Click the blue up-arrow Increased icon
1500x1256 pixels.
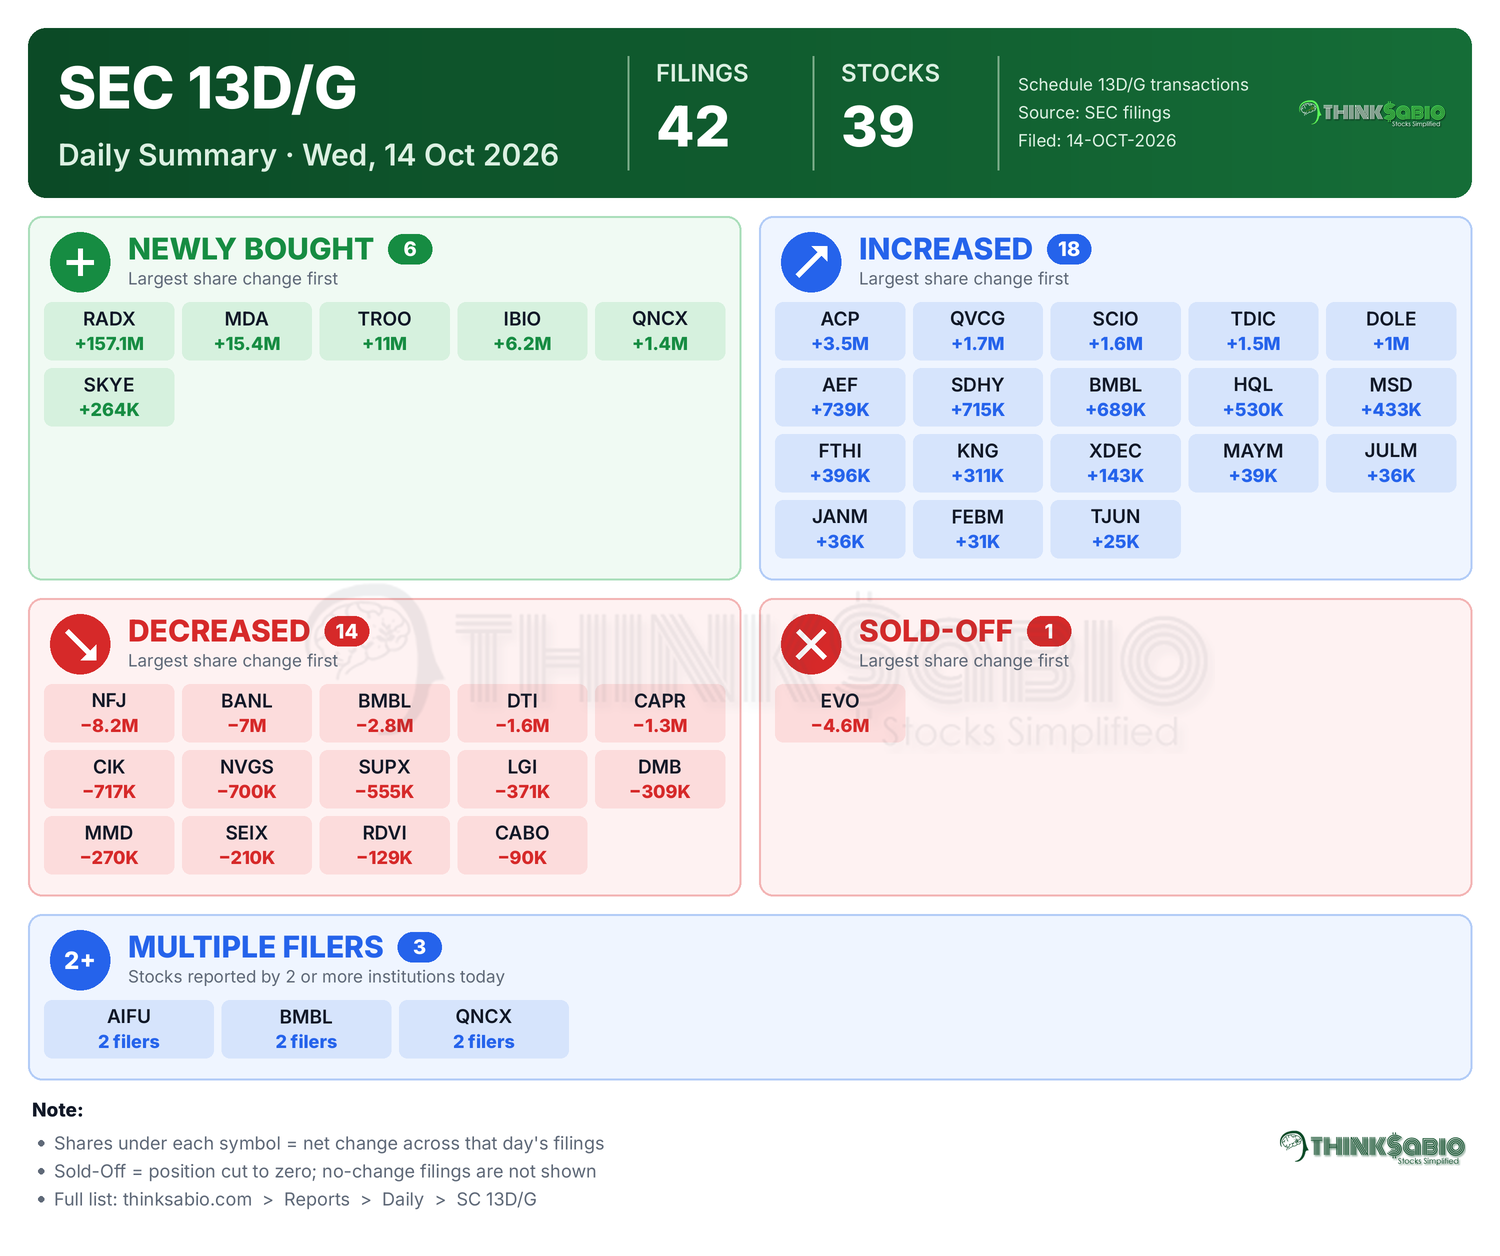tap(811, 262)
